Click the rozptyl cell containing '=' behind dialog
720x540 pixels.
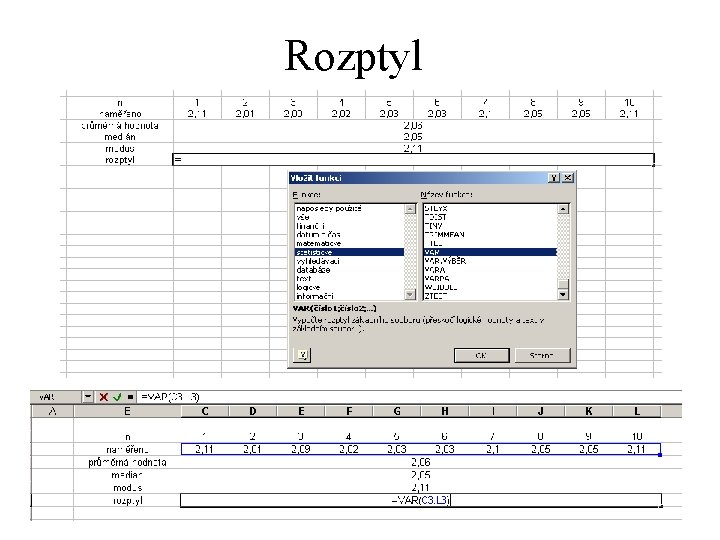click(413, 159)
